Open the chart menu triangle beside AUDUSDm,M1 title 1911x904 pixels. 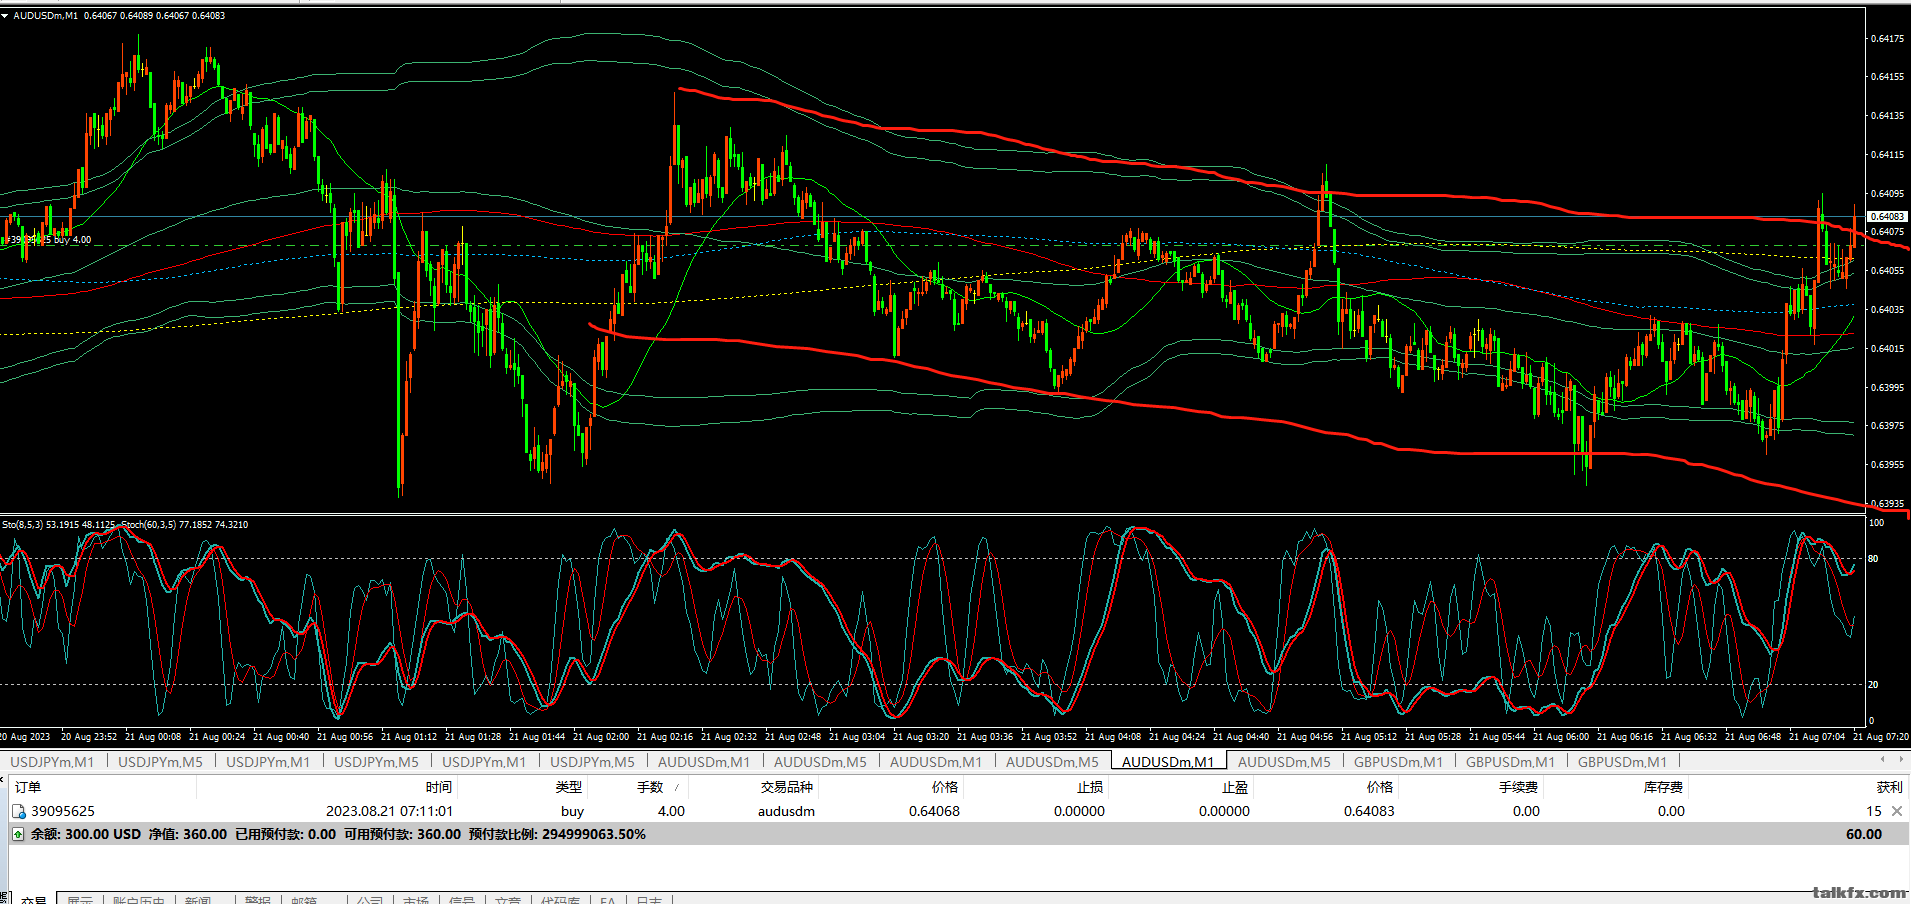(x=5, y=16)
